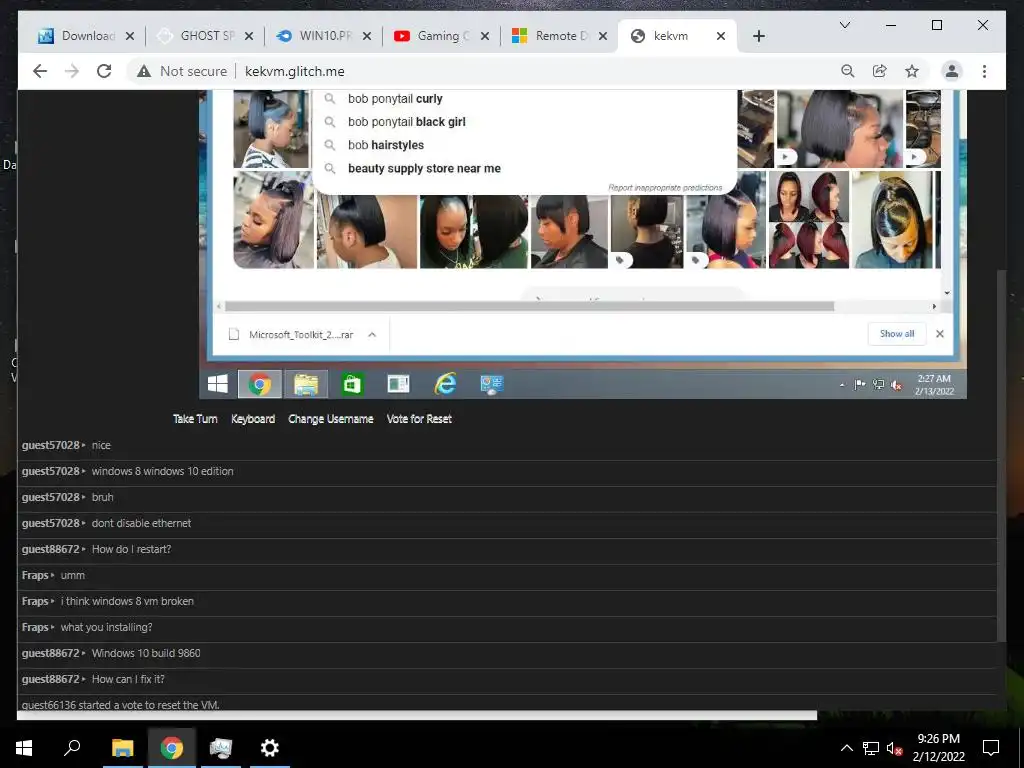Click Change Username
The height and width of the screenshot is (768, 1024).
pos(330,419)
